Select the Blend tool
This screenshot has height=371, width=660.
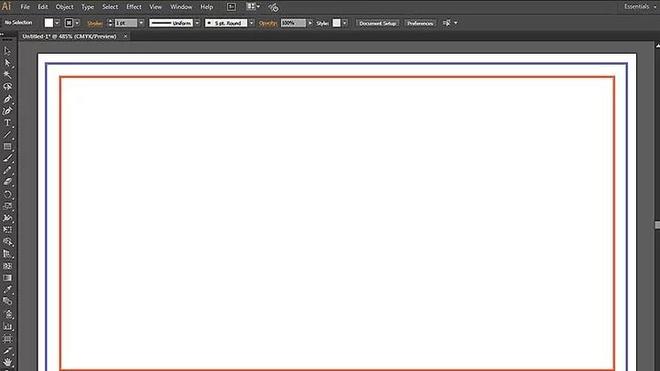[7, 302]
